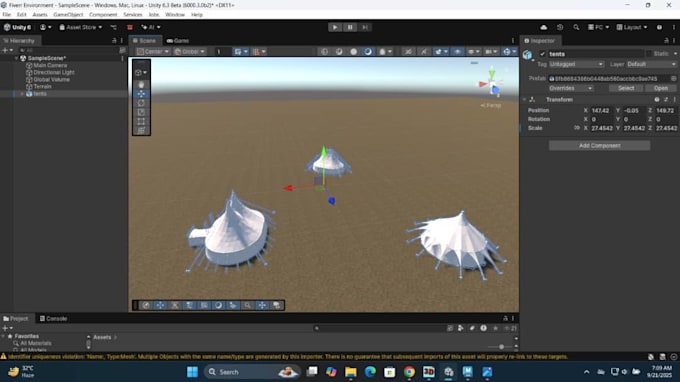Image resolution: width=680 pixels, height=382 pixels.
Task: Toggle the Static checkbox
Action: coord(649,54)
